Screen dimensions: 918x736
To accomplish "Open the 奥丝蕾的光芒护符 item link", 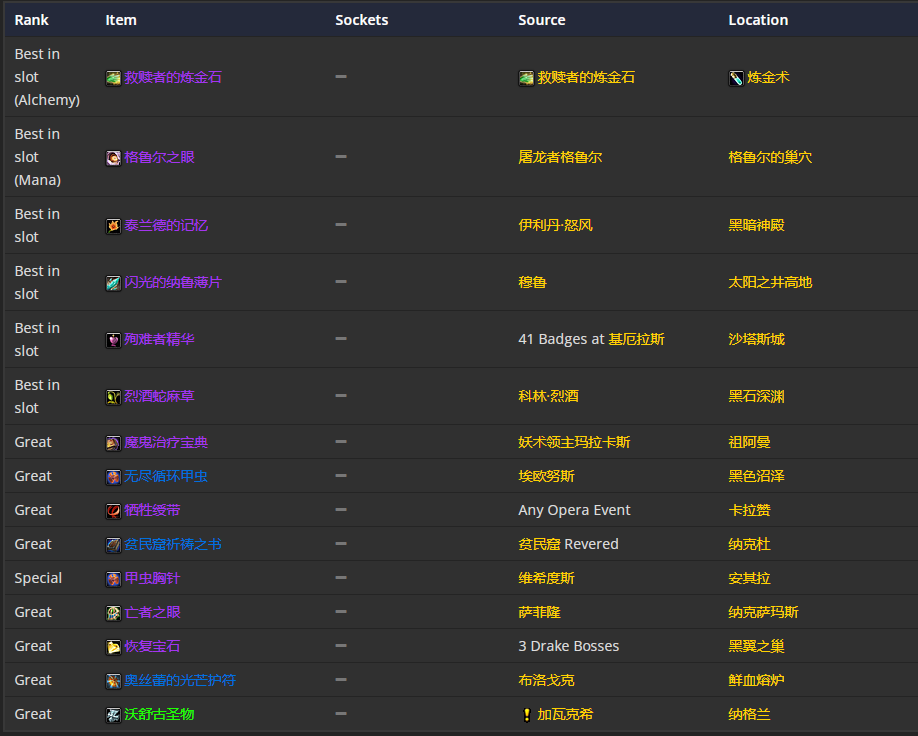I will [180, 680].
